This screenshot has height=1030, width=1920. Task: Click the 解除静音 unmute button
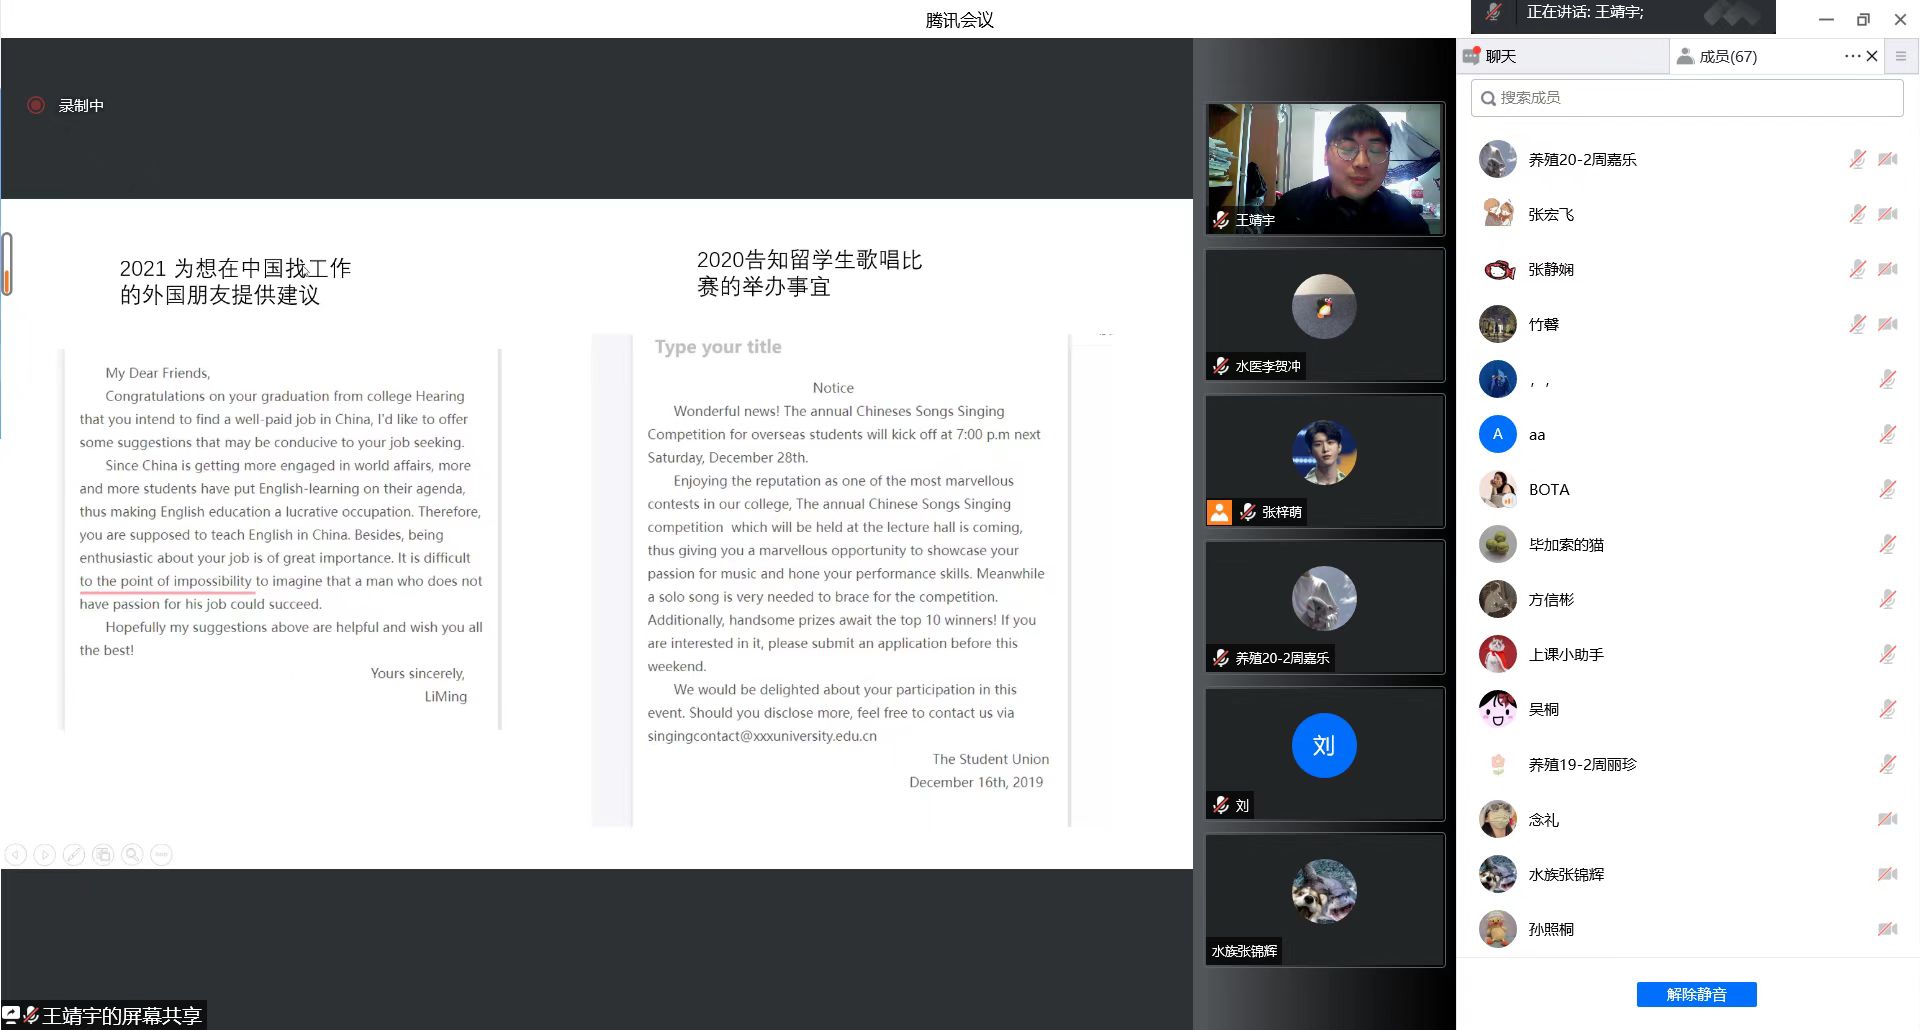(1696, 994)
